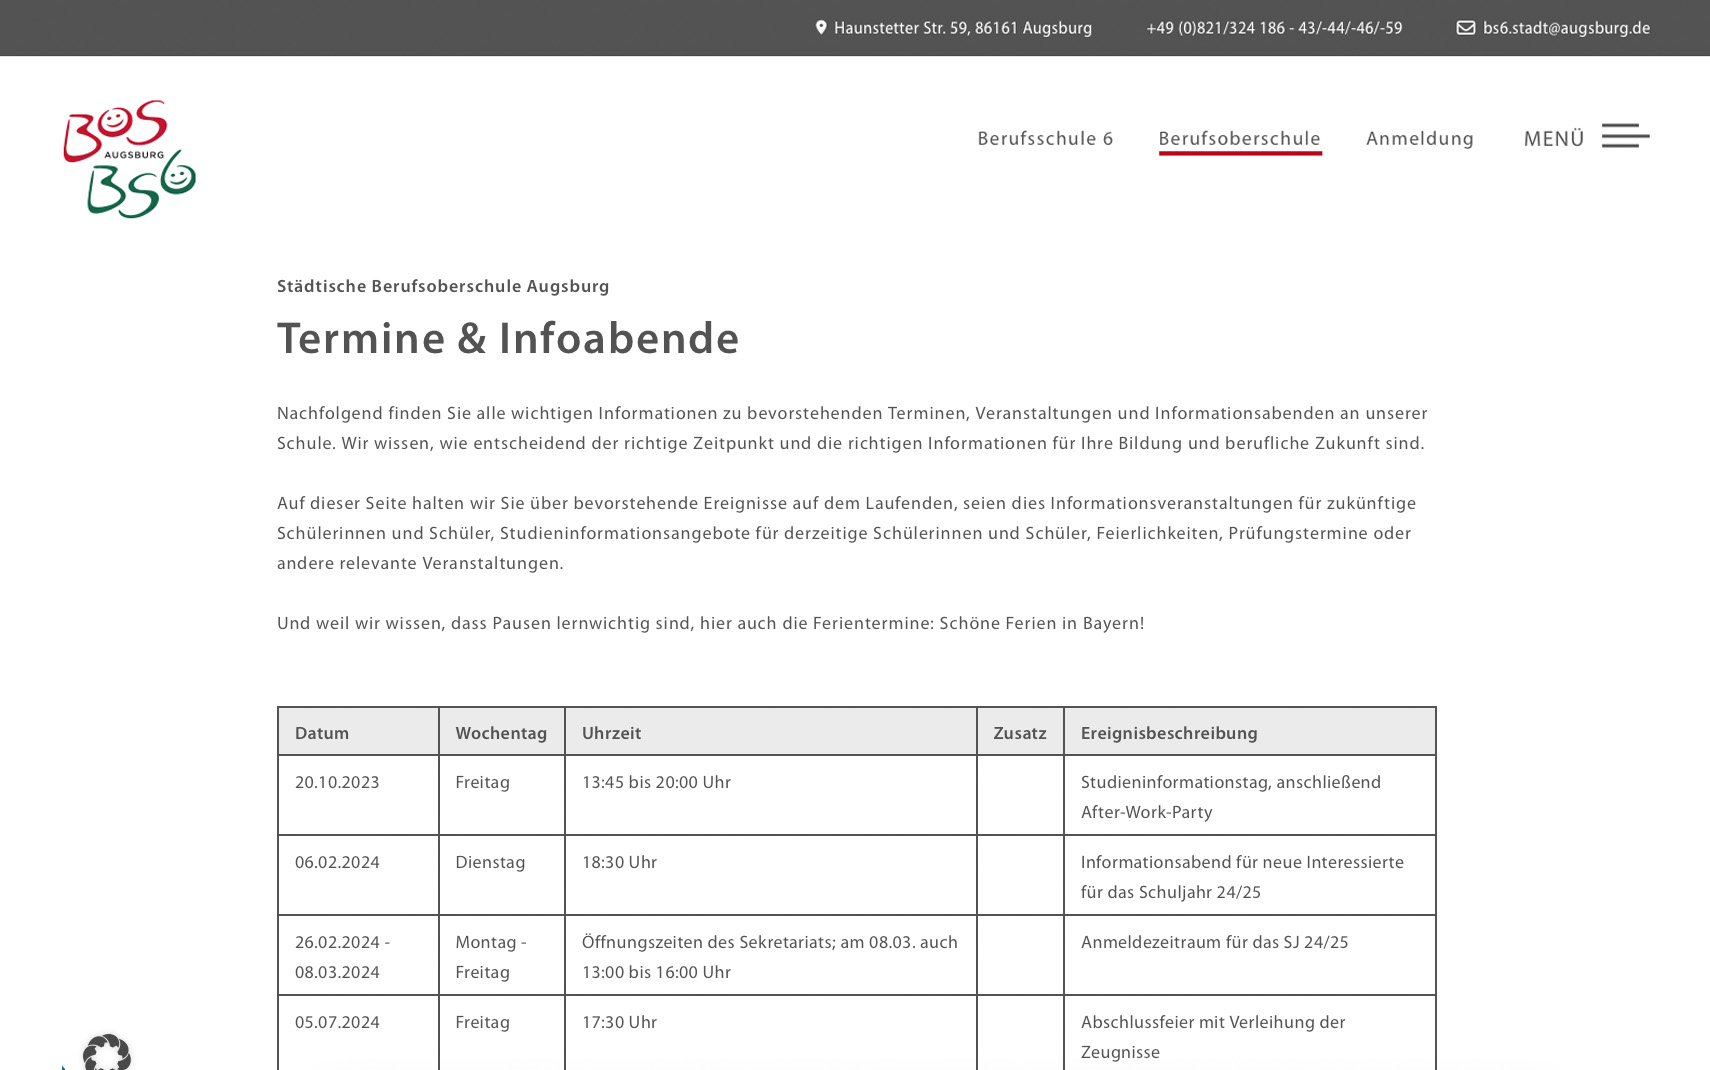The height and width of the screenshot is (1070, 1710).
Task: Select the date cell 06.02.2024
Action: click(358, 875)
